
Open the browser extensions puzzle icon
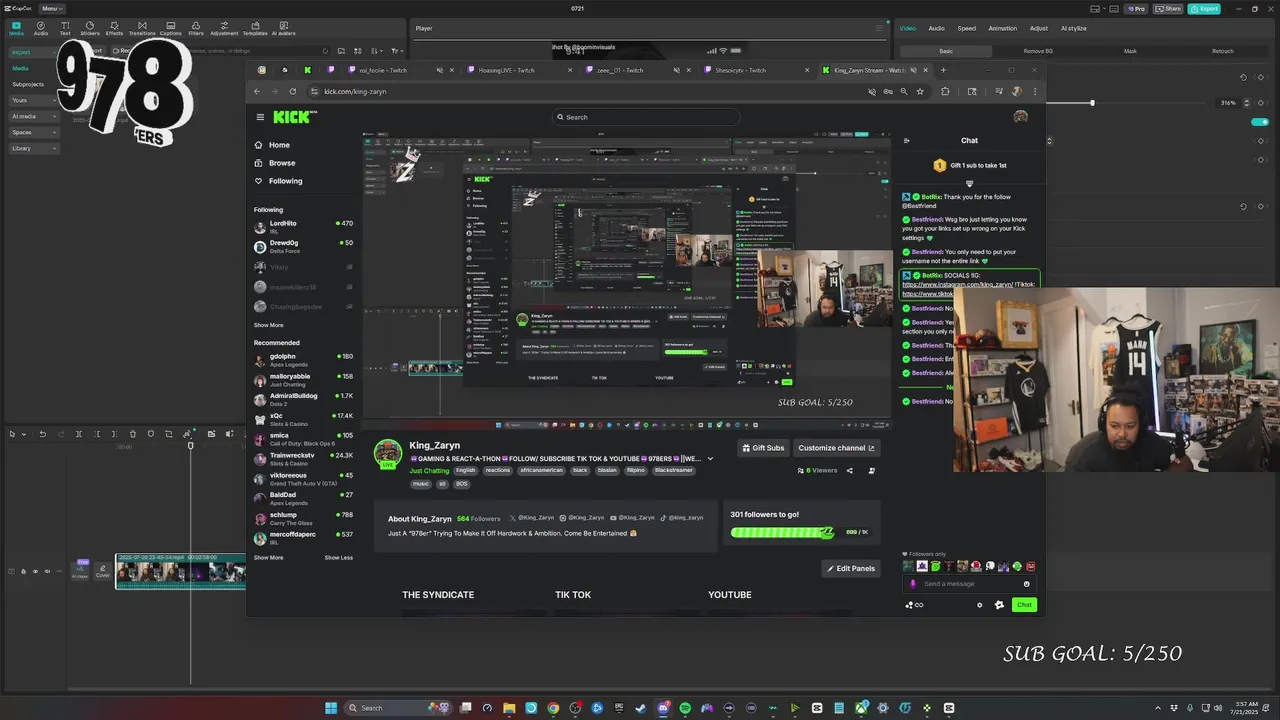pos(945,91)
